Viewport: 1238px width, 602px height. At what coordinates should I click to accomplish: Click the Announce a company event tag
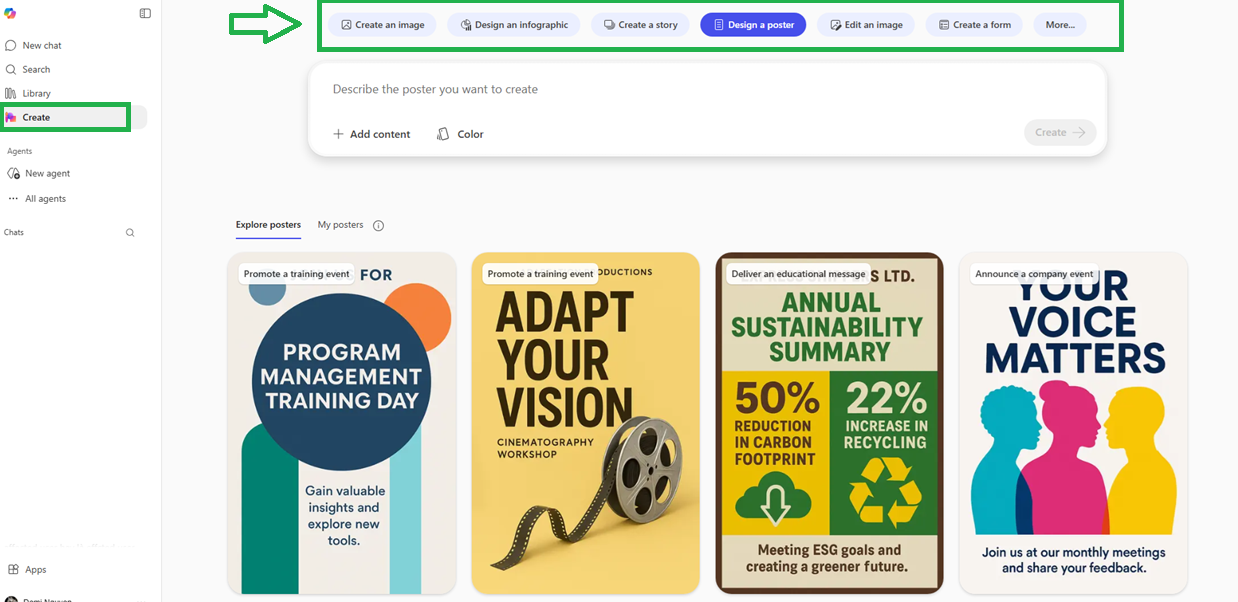click(1034, 274)
